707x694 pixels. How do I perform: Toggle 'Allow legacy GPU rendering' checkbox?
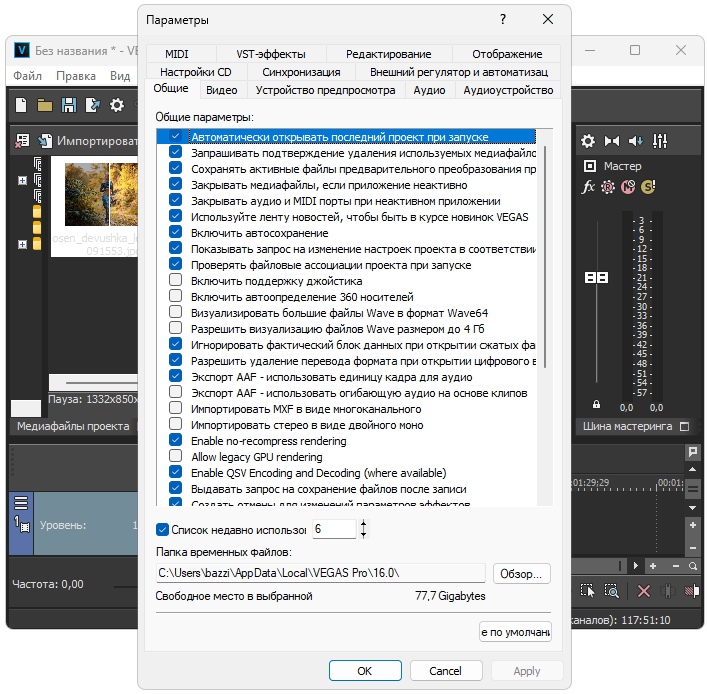click(x=176, y=457)
